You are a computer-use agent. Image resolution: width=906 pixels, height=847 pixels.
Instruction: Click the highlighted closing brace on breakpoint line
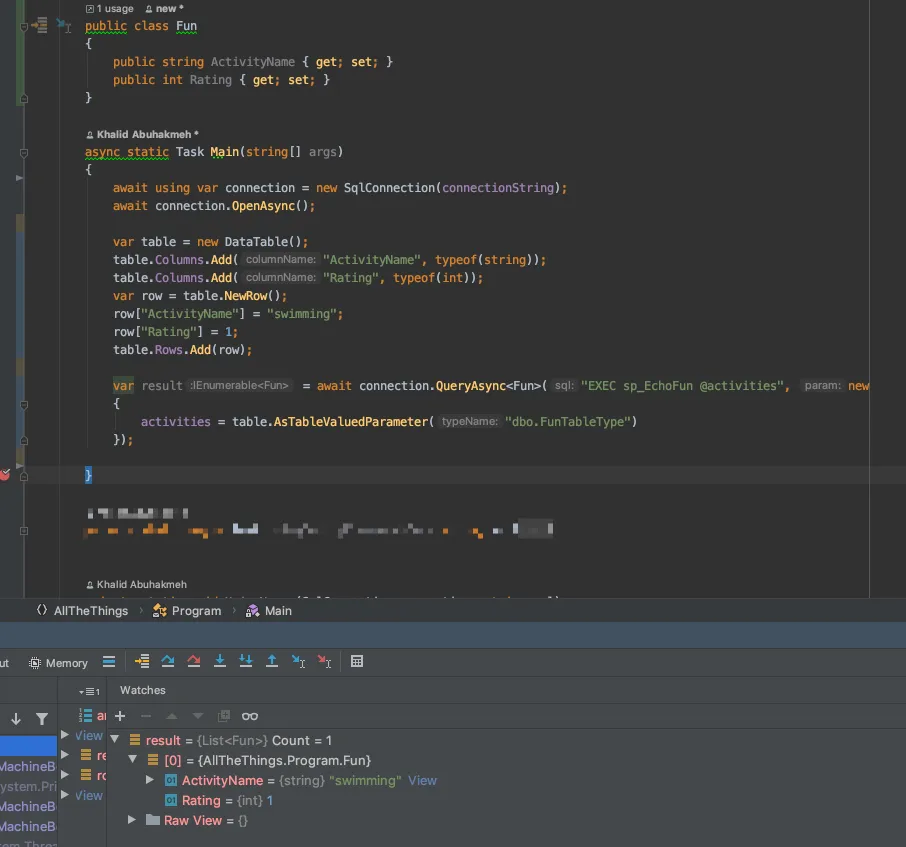click(x=88, y=475)
